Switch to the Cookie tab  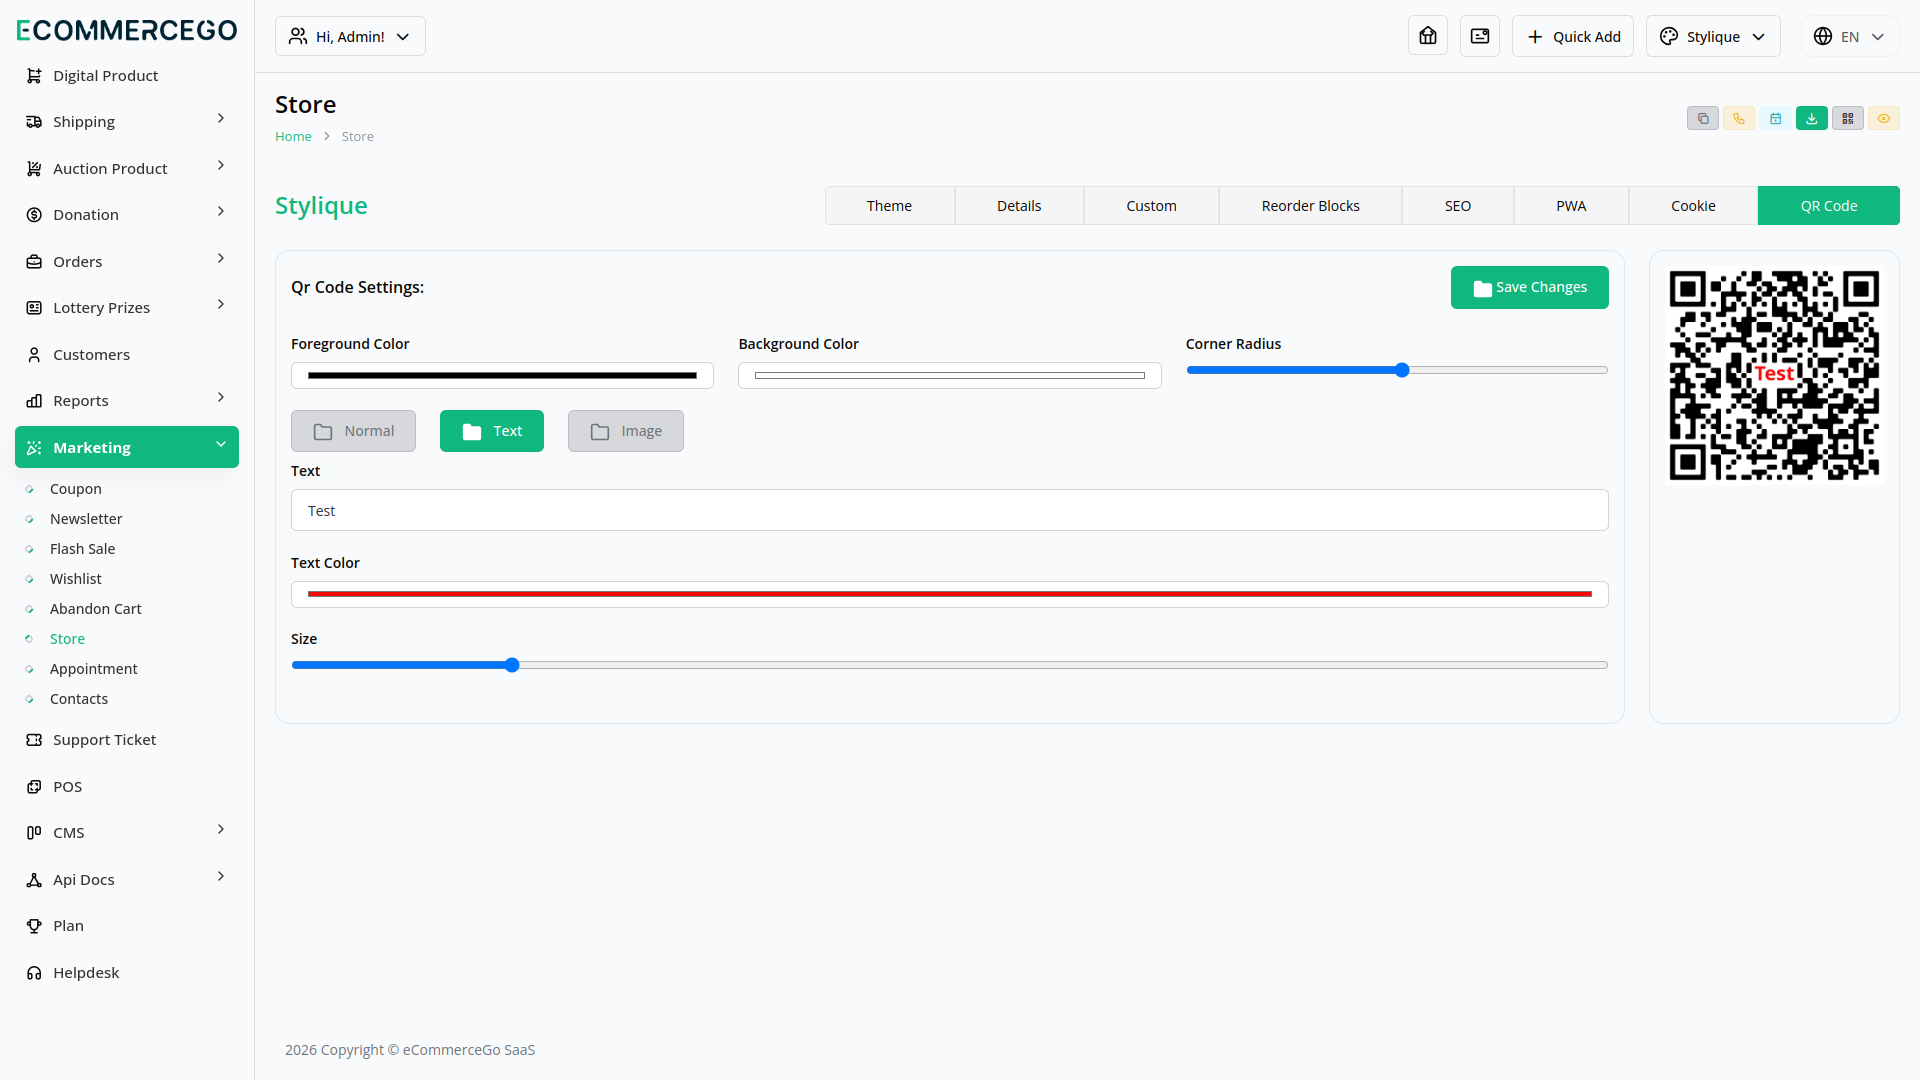point(1693,206)
